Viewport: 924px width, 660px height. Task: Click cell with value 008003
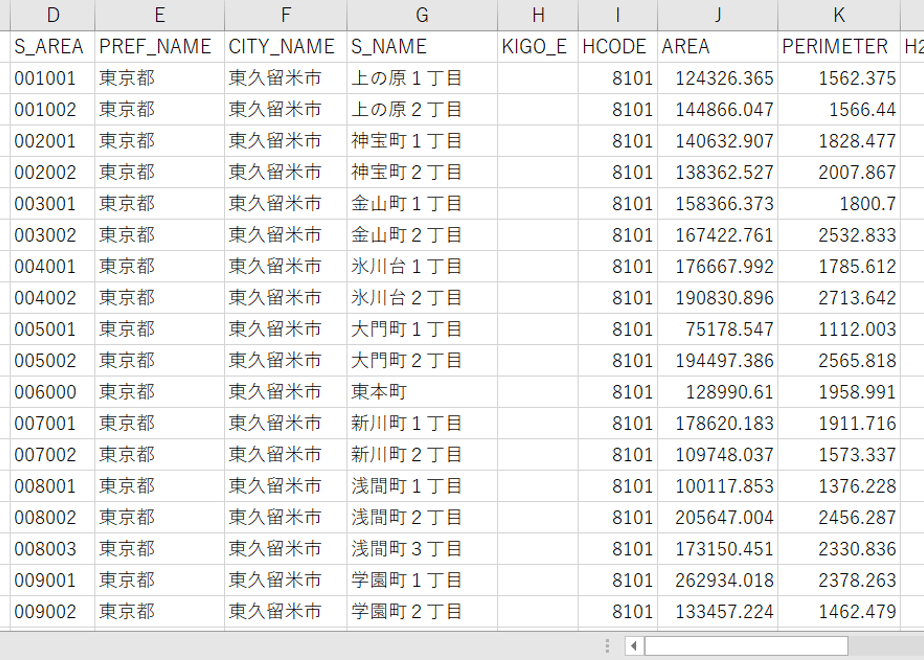52,549
